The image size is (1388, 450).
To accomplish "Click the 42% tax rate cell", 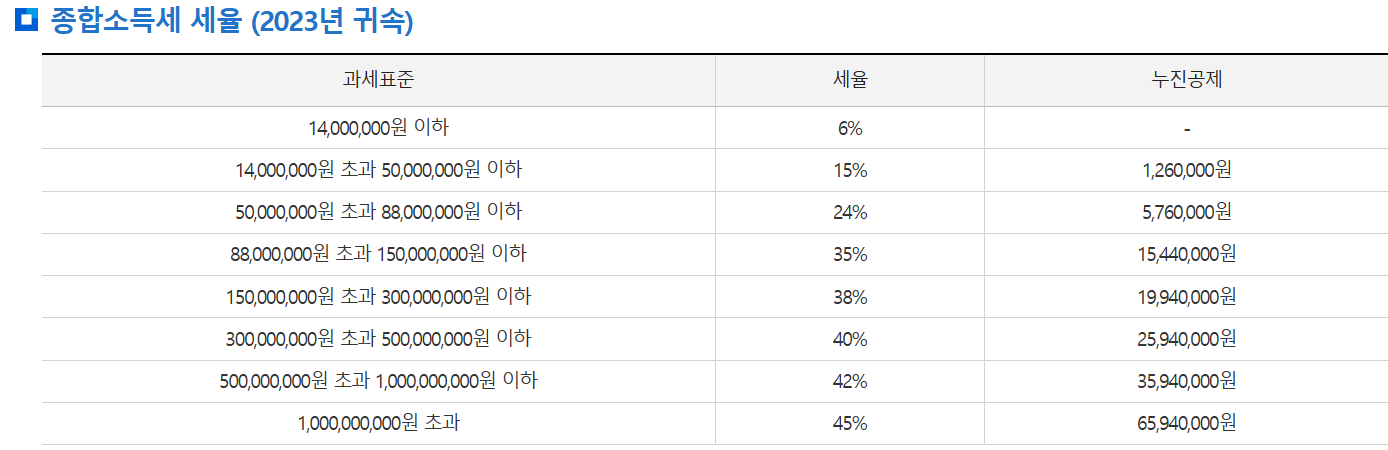I will coord(850,381).
